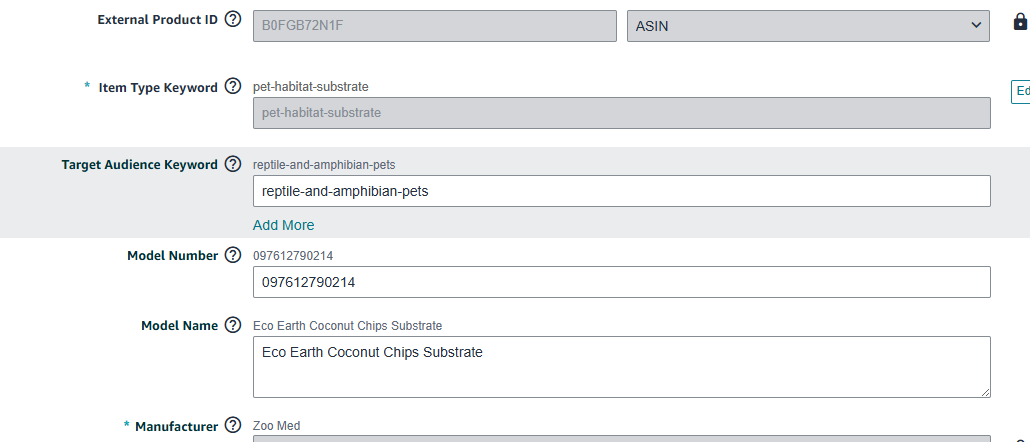
Task: Expand the ASIN product ID type dropdown
Action: coord(808,26)
